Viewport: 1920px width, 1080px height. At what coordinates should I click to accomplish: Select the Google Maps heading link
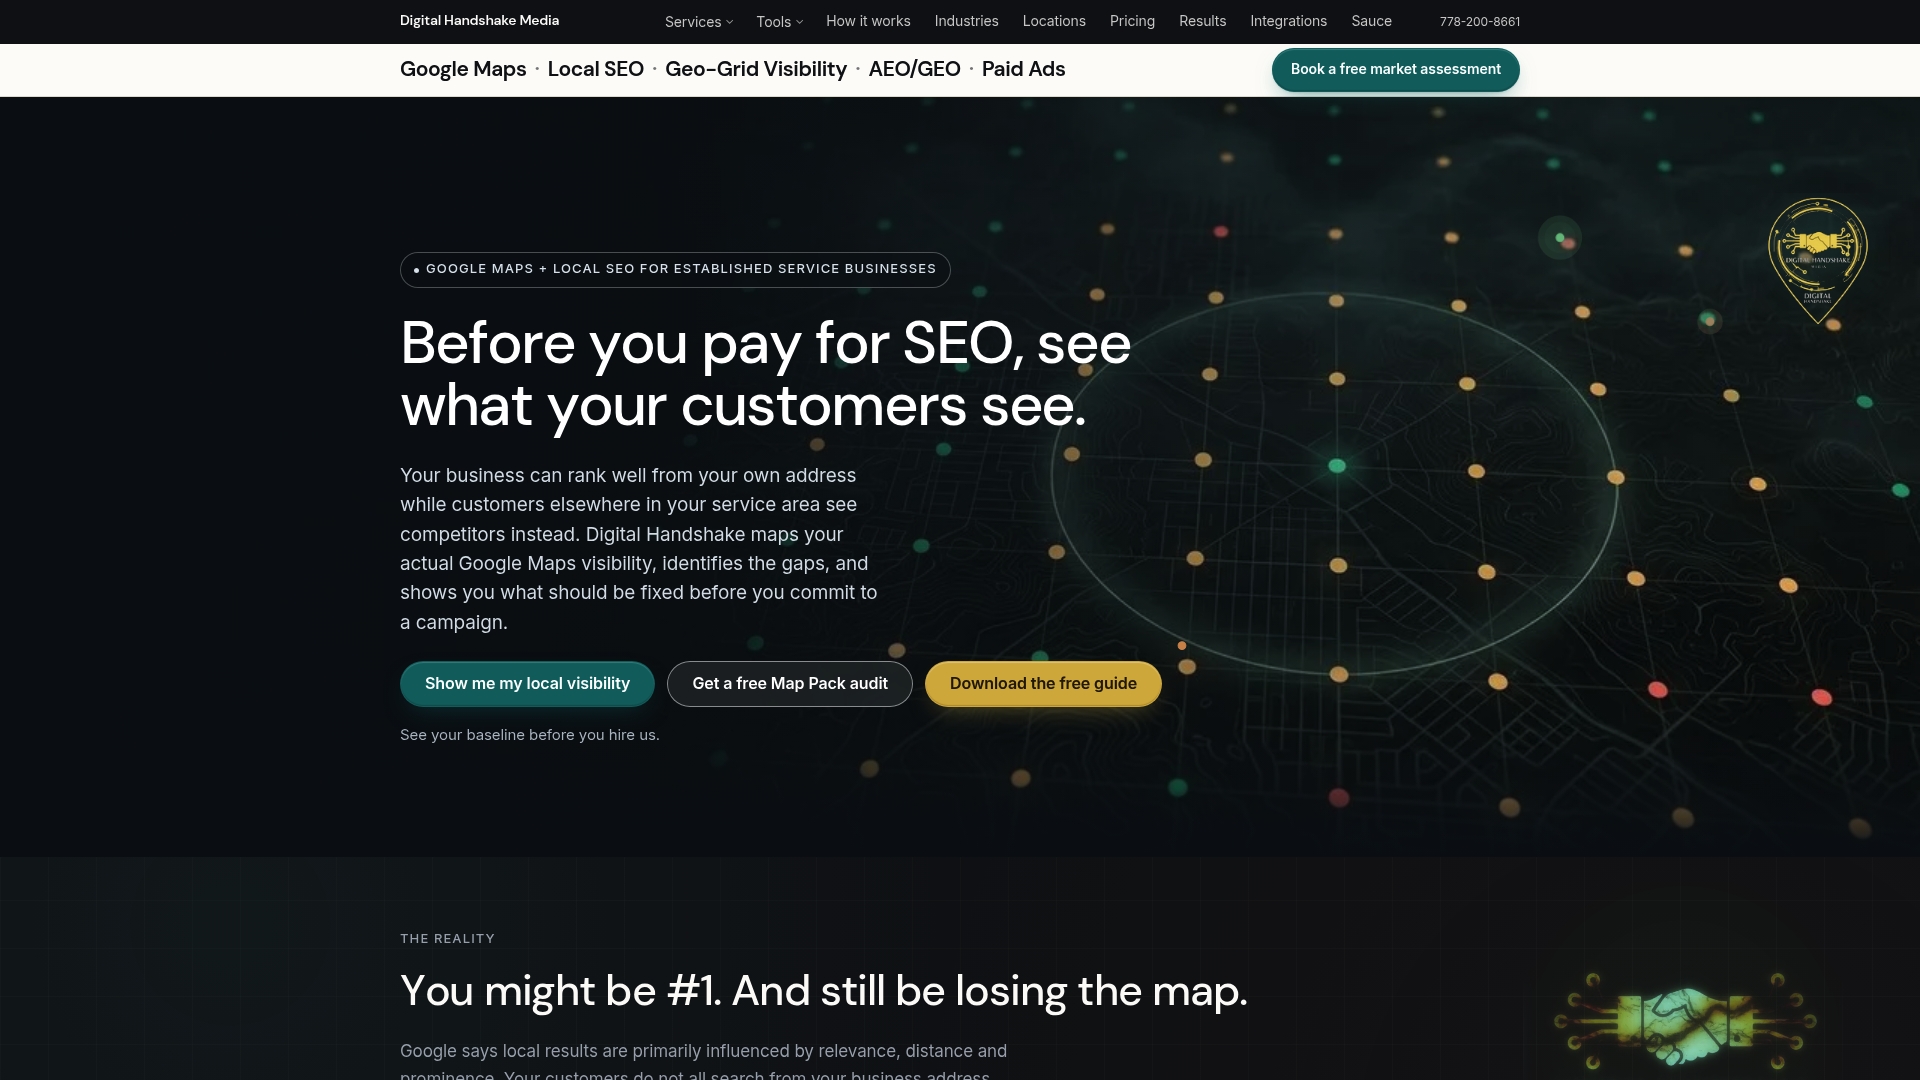(x=463, y=69)
